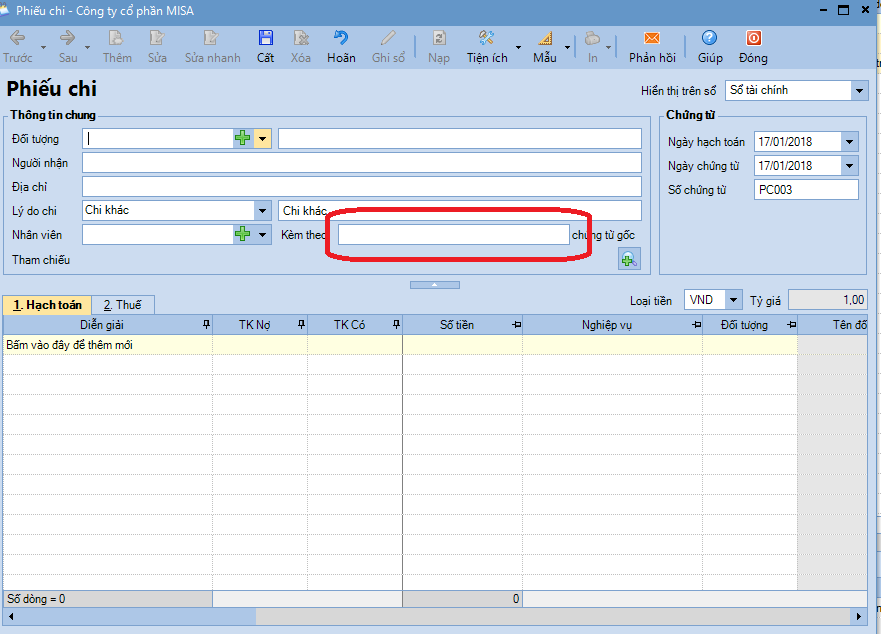The image size is (881, 634).
Task: Click the Đối tượng name field
Action: (x=460, y=139)
